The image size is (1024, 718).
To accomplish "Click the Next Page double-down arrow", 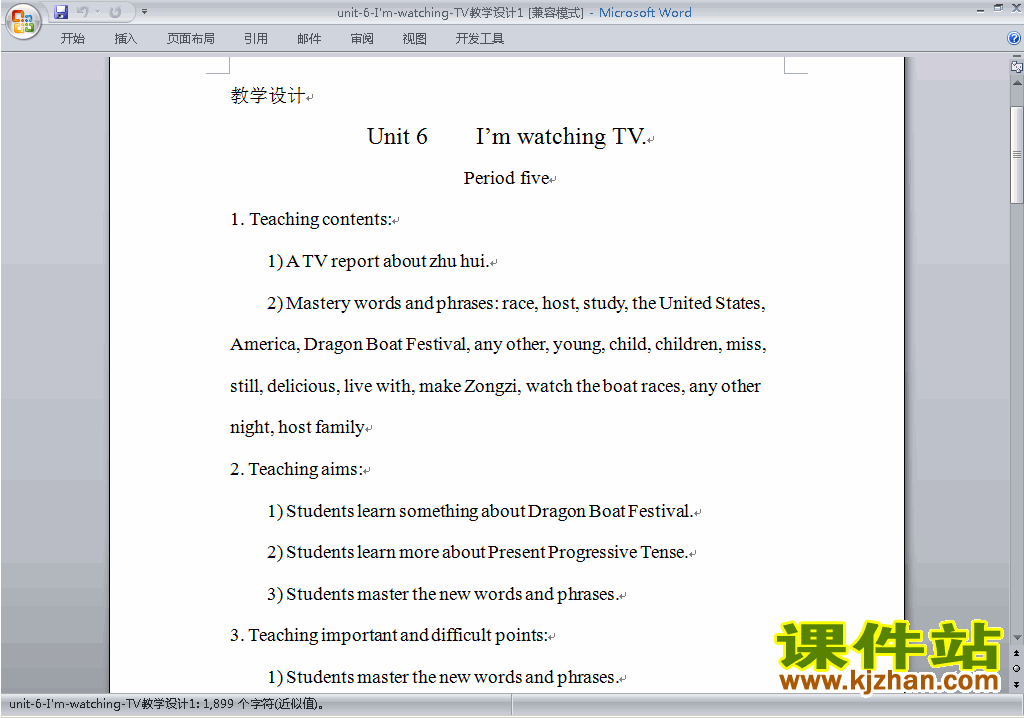I will 1016,684.
